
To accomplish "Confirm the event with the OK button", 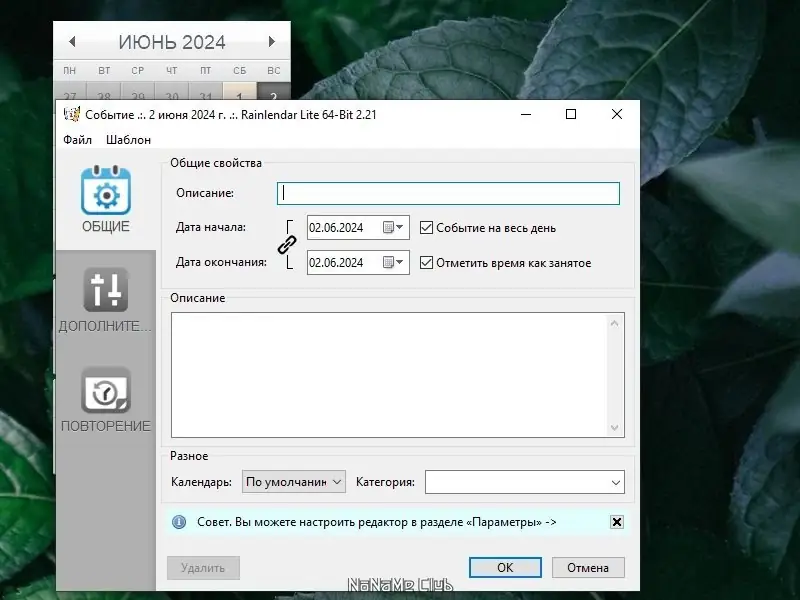I will tap(505, 567).
